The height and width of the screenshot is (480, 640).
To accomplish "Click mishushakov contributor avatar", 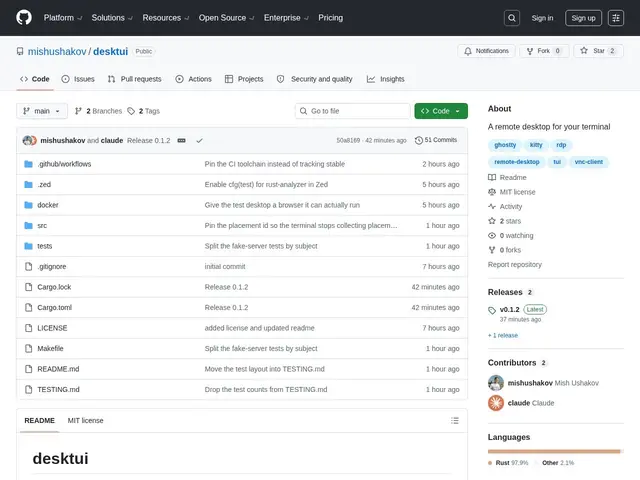I will 496,383.
